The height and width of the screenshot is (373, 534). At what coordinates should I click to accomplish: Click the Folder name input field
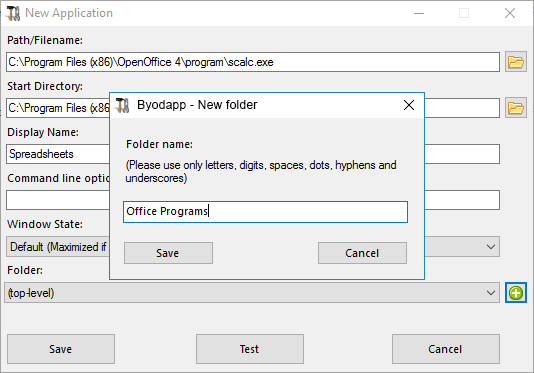click(265, 212)
